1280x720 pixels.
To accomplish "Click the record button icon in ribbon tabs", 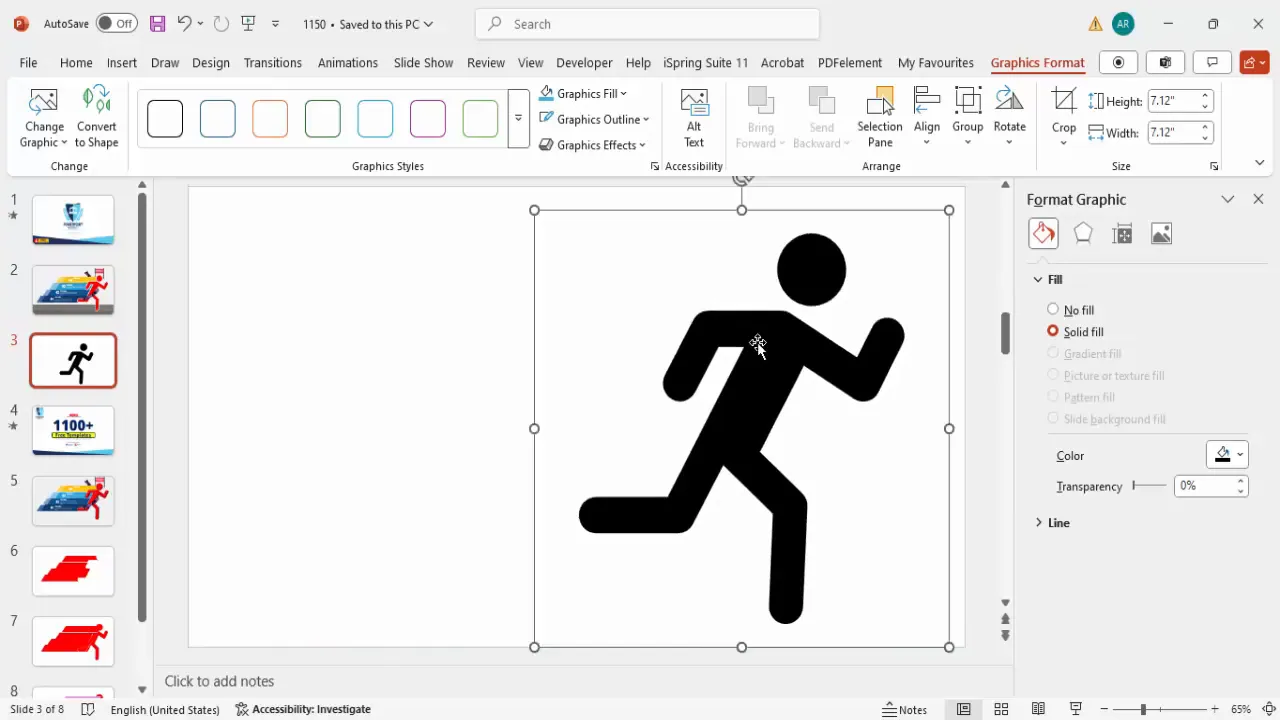I will (x=1119, y=62).
